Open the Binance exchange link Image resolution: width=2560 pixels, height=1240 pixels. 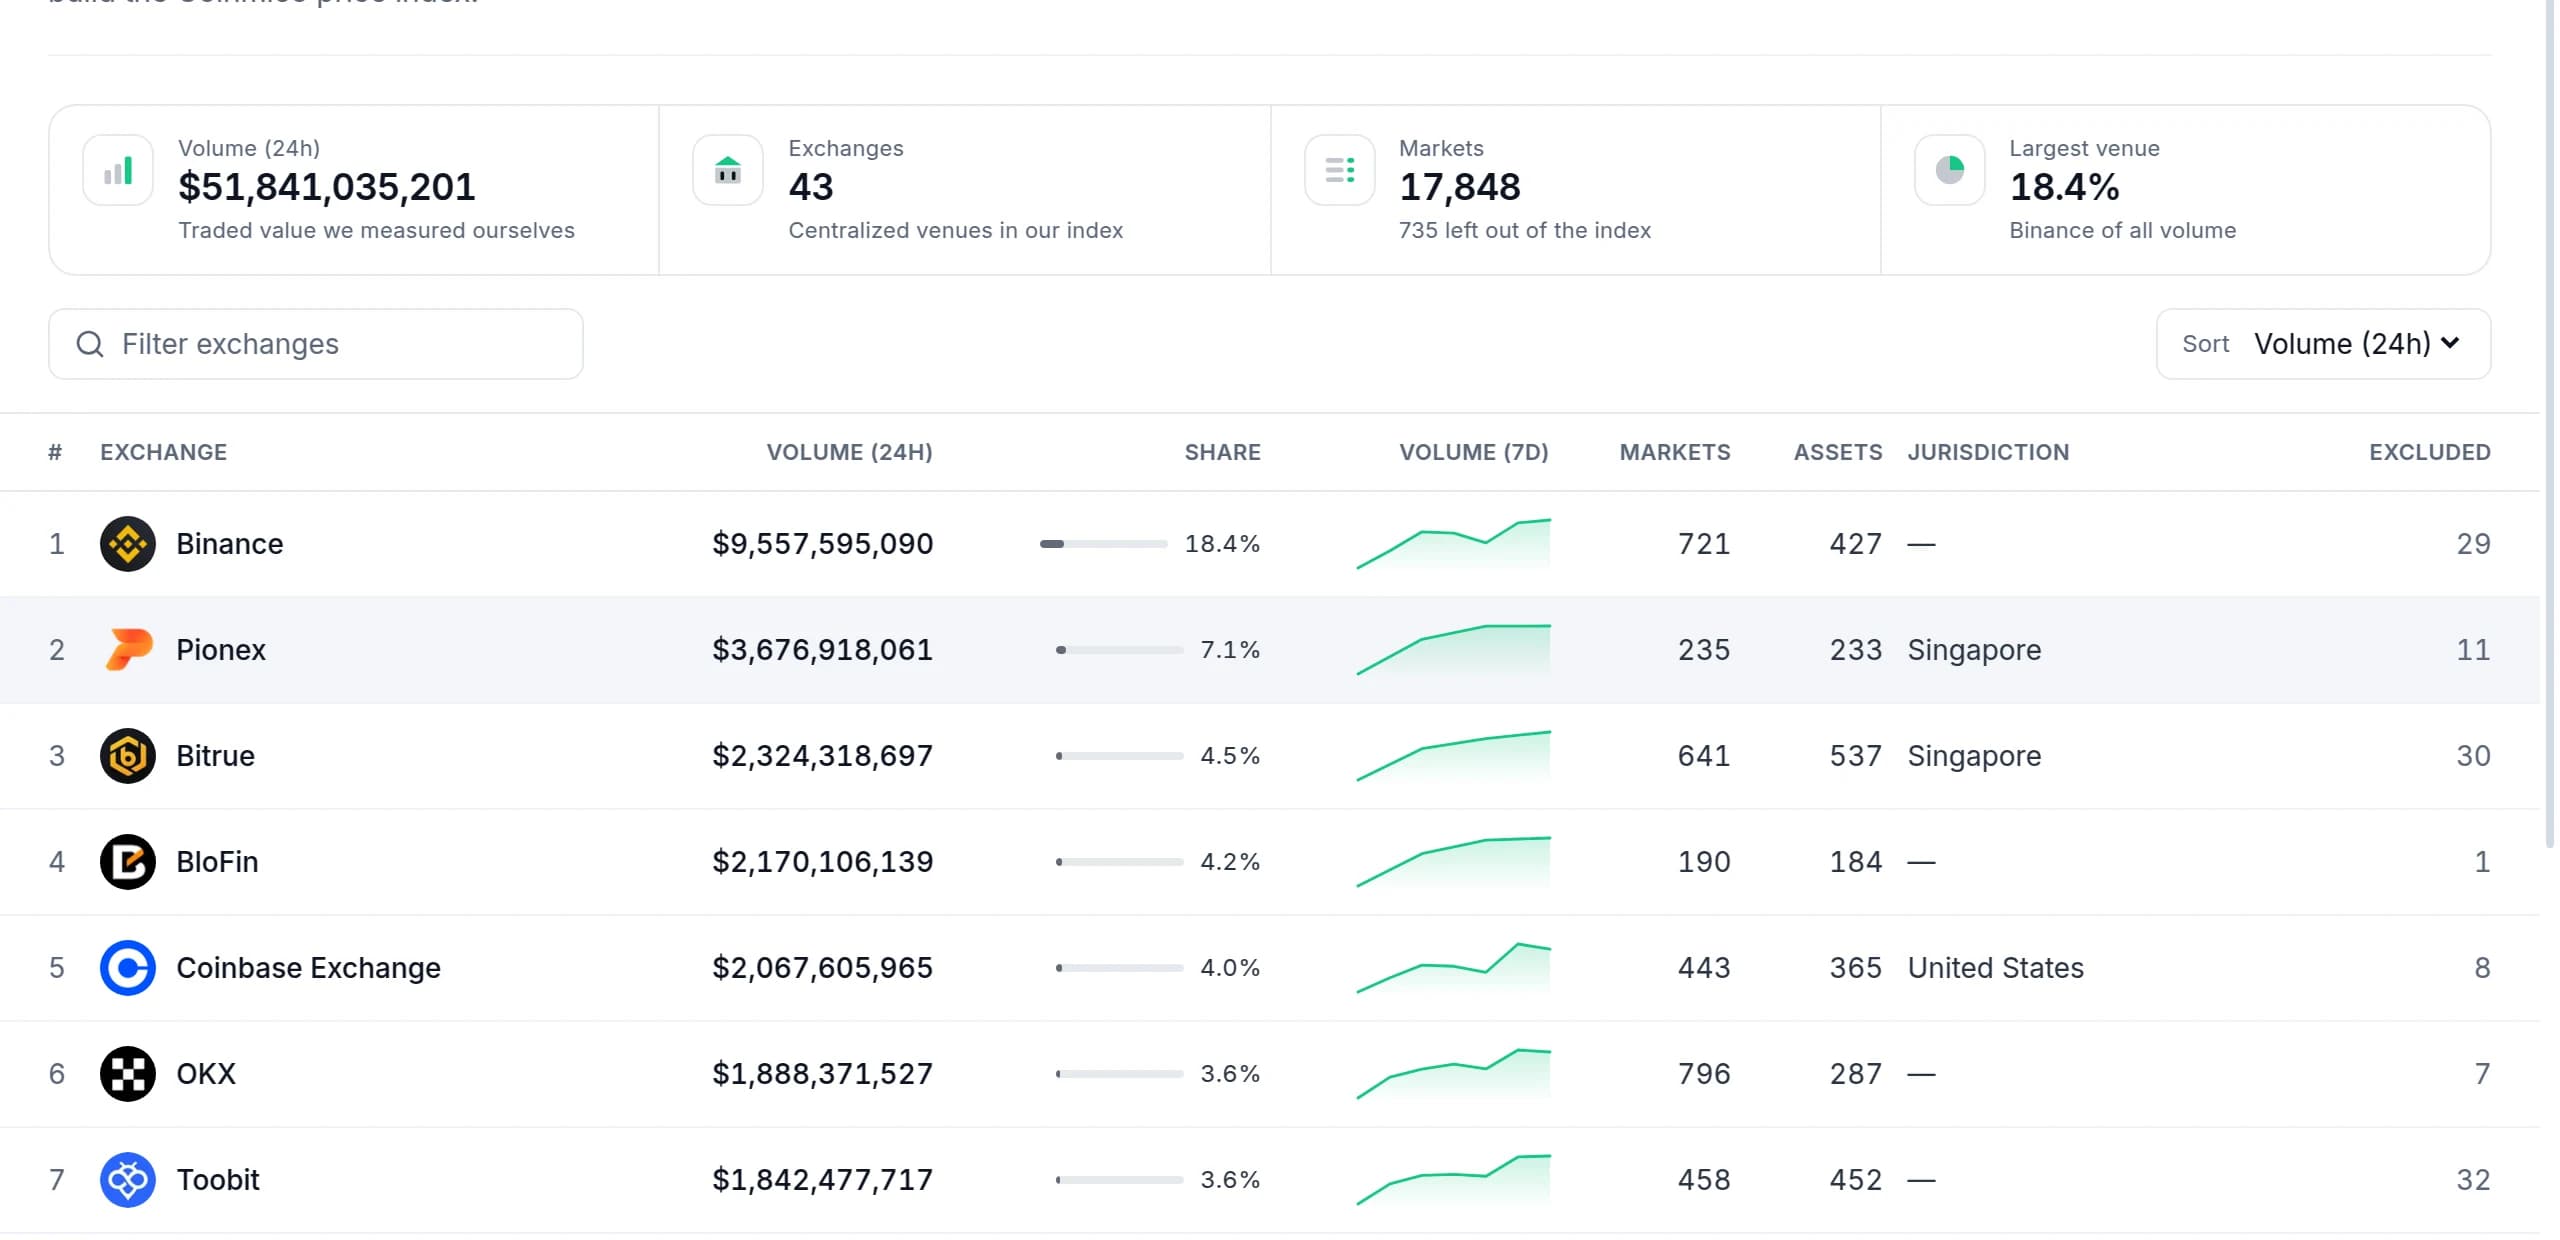pos(230,544)
